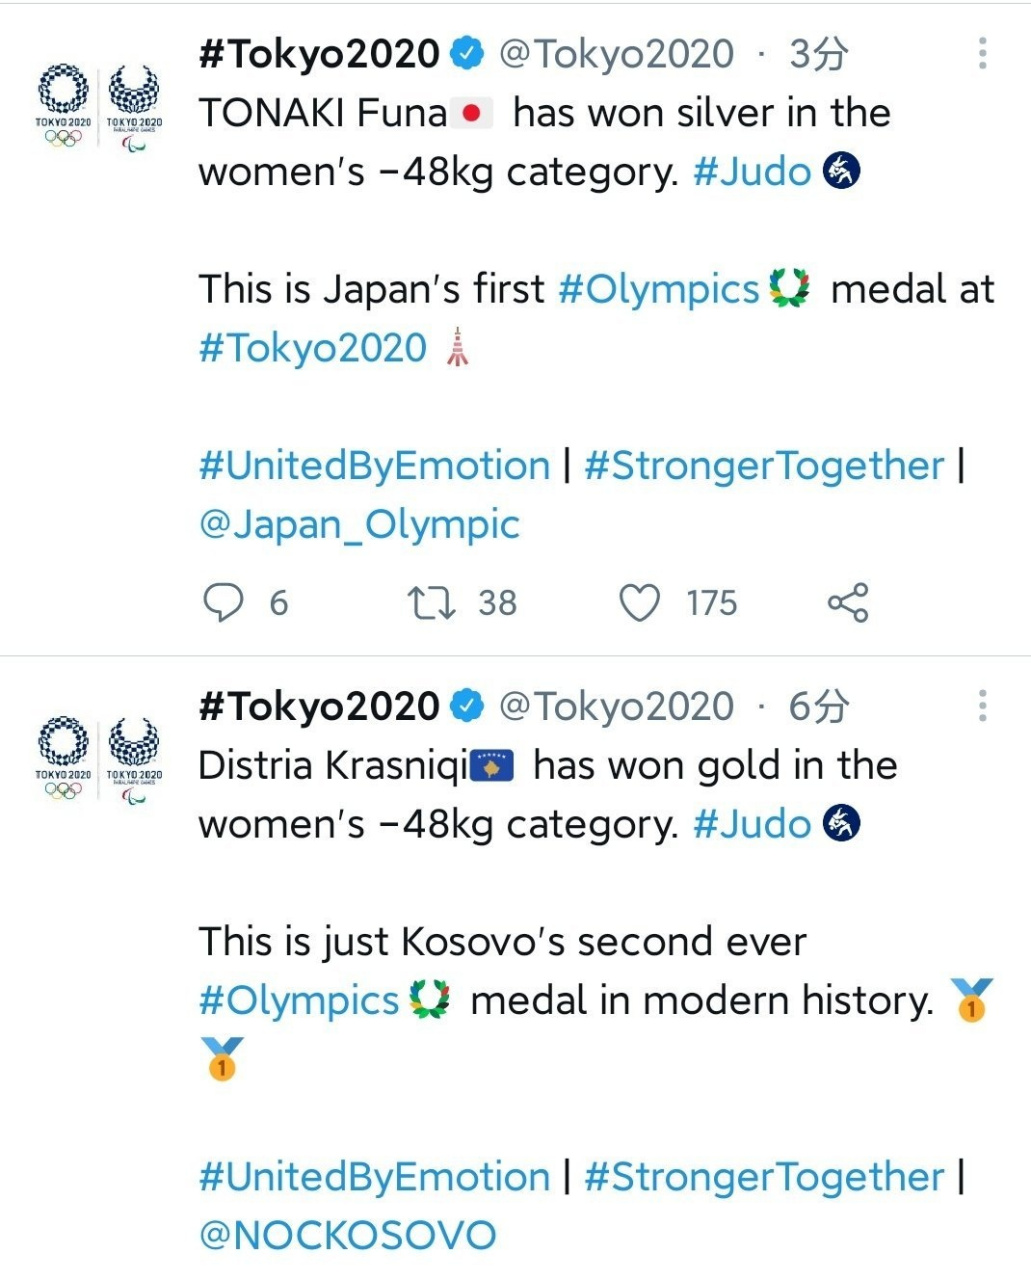The height and width of the screenshot is (1280, 1031).
Task: Visit the @Japan_Olympic profile mention
Action: (360, 524)
